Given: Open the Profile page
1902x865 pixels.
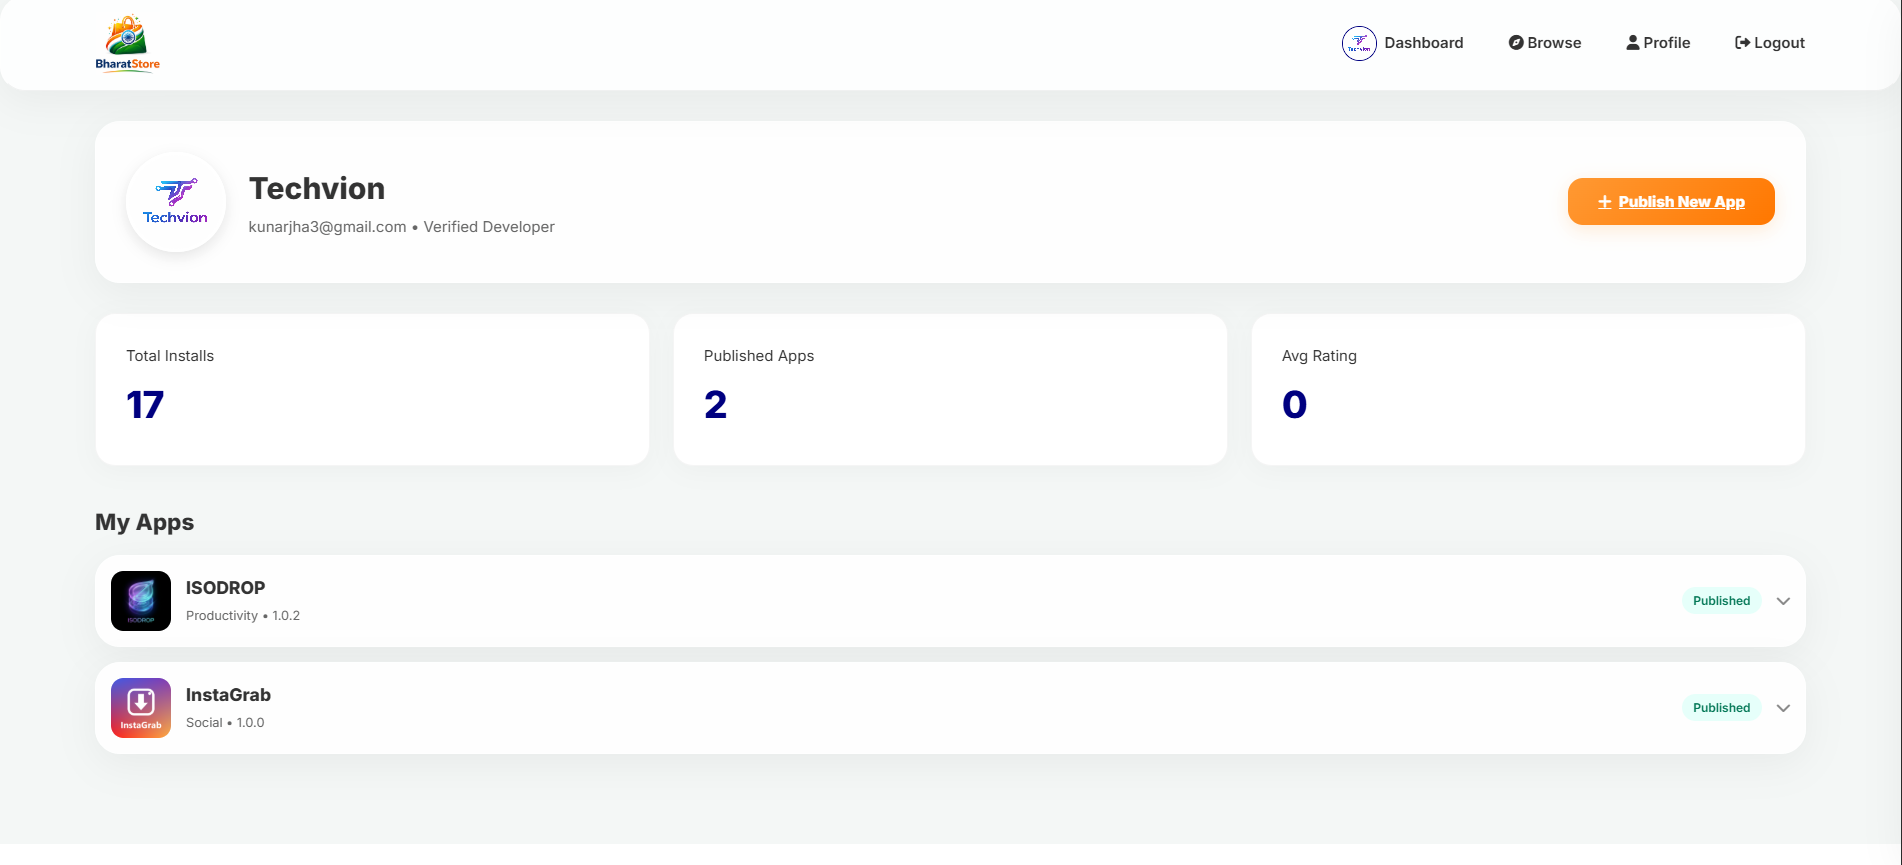Looking at the screenshot, I should (x=1658, y=43).
